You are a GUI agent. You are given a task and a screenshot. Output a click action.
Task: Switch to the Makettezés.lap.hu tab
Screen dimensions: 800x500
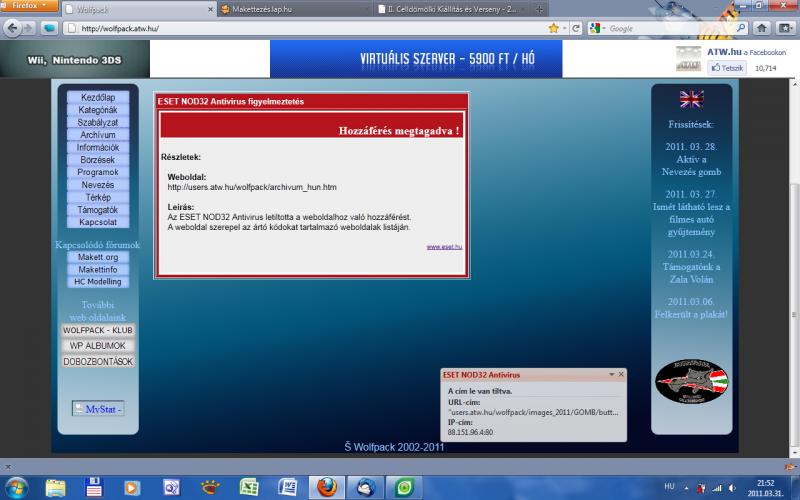pyautogui.click(x=290, y=8)
